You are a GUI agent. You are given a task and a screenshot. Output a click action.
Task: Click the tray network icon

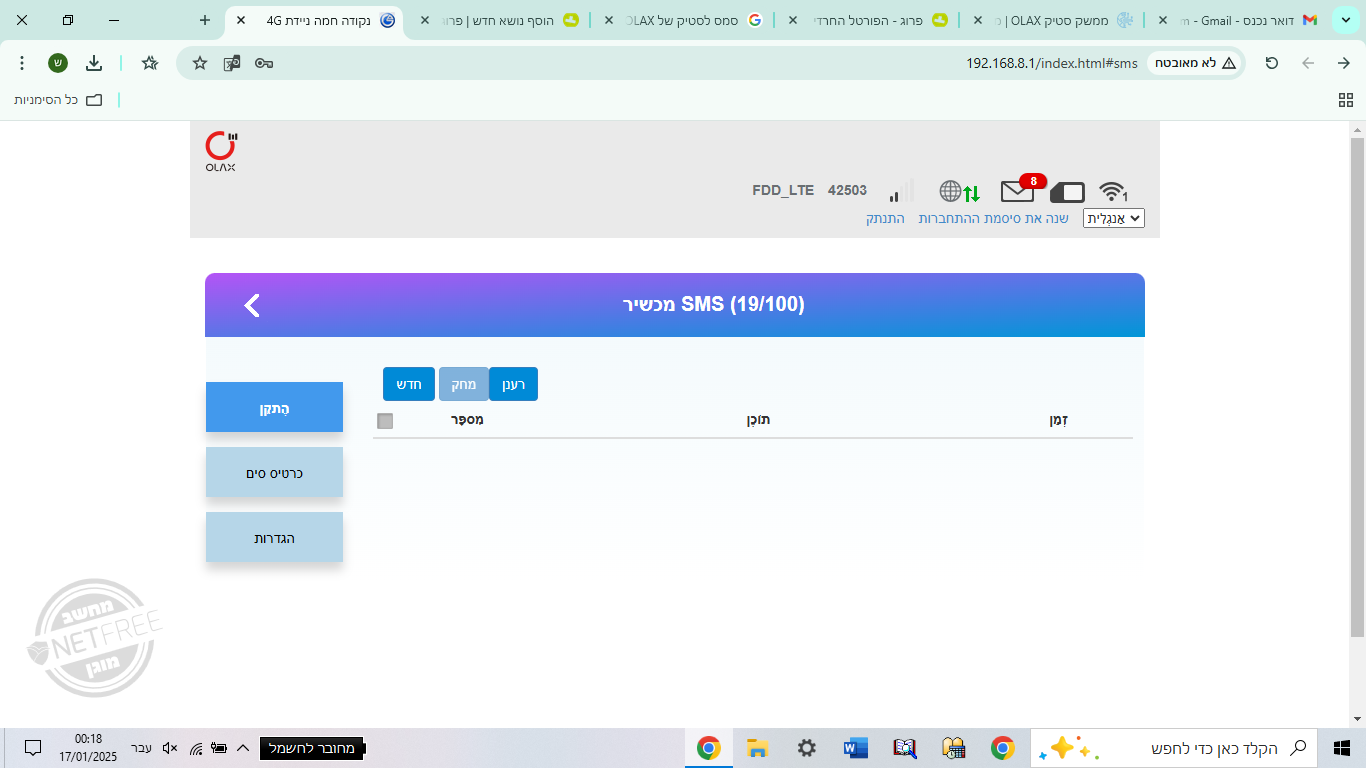(x=195, y=748)
